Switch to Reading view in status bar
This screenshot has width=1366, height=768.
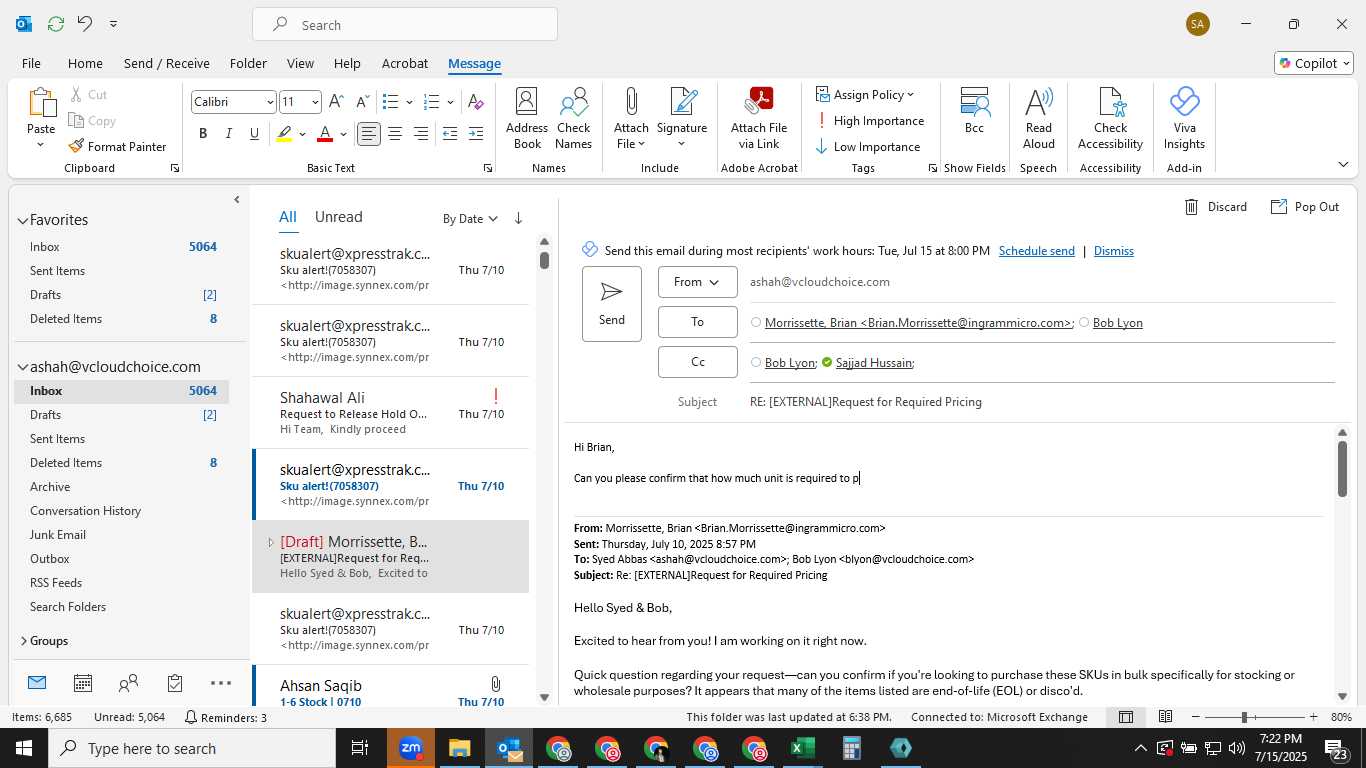click(x=1165, y=717)
